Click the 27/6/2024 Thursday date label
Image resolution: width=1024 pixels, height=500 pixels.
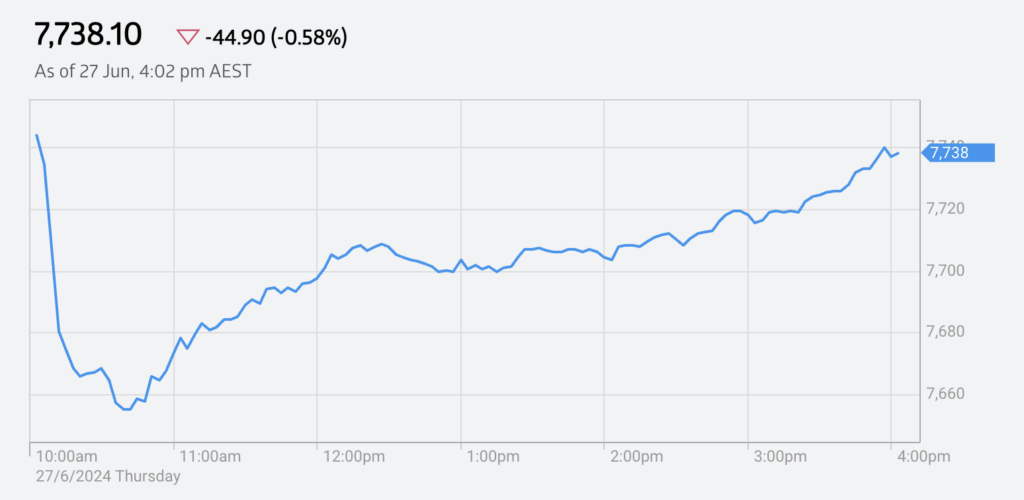click(108, 477)
